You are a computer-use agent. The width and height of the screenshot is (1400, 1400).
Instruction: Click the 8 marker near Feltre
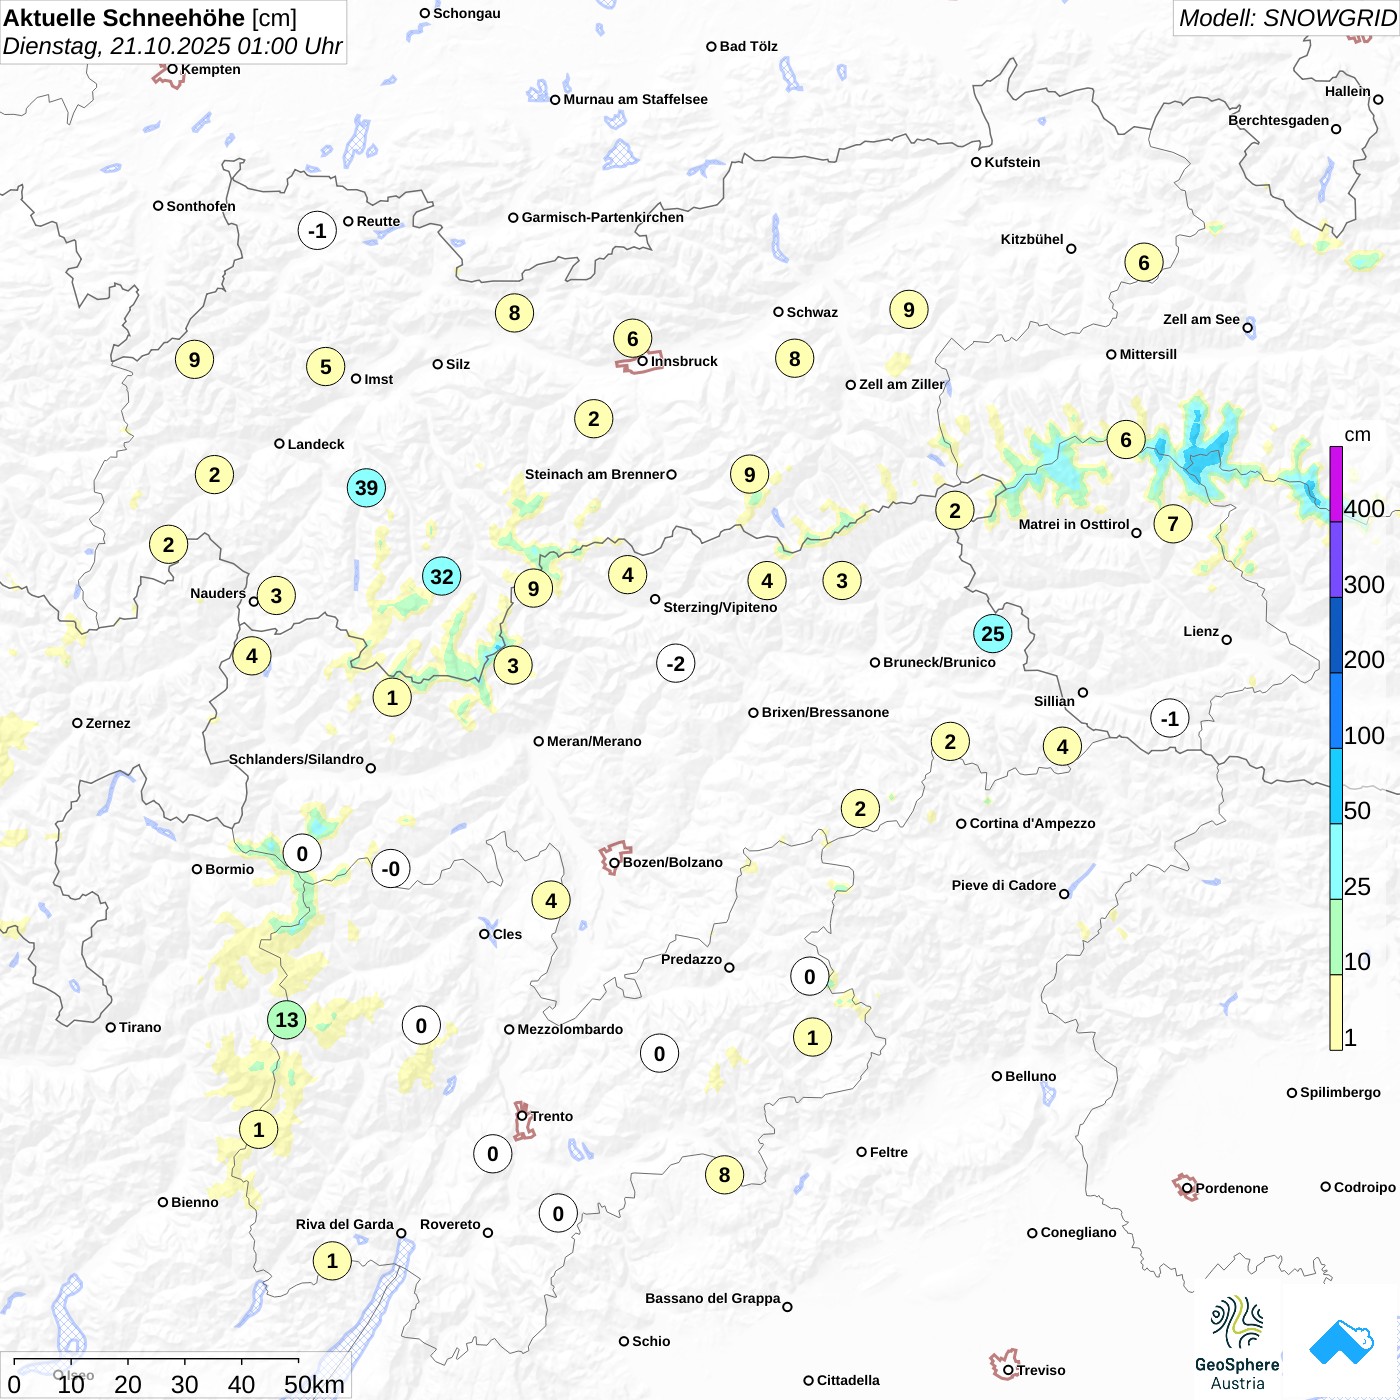point(725,1174)
